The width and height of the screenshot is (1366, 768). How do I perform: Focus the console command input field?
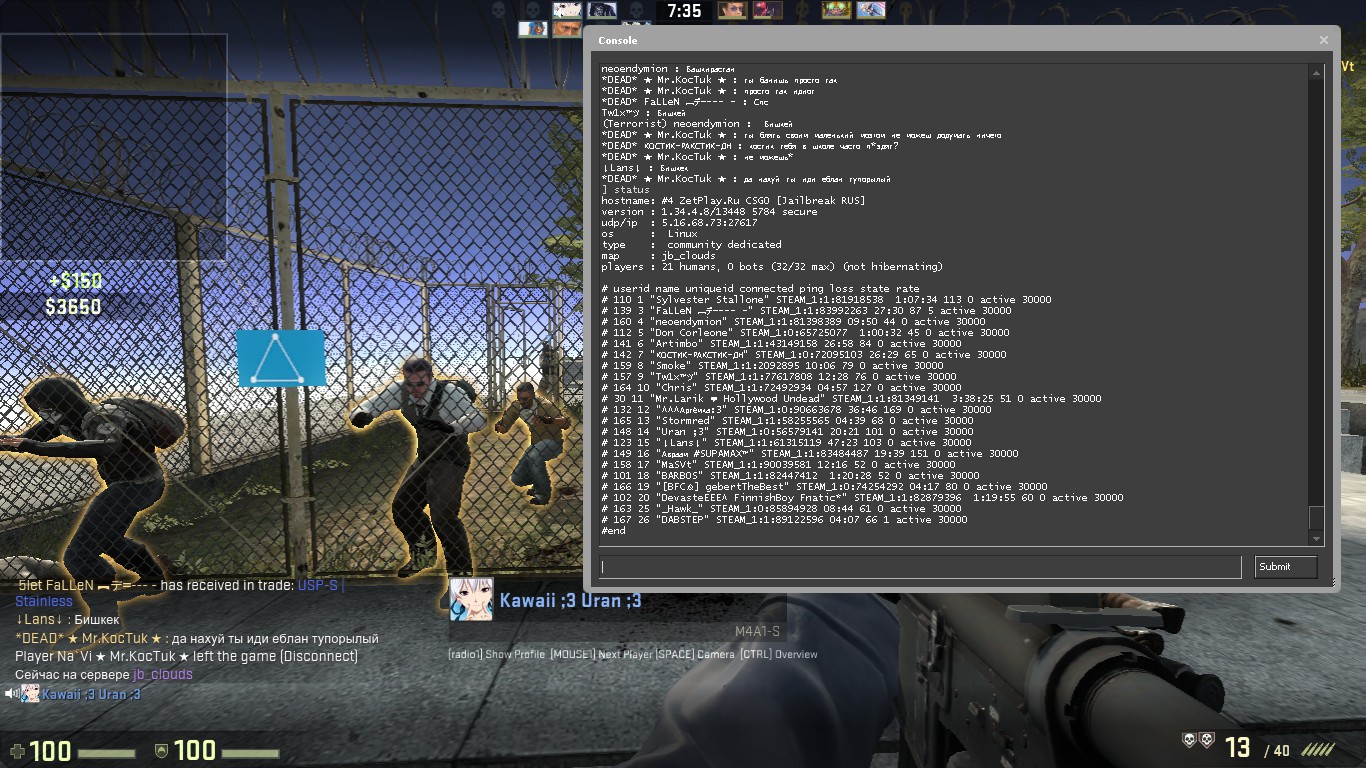click(919, 567)
